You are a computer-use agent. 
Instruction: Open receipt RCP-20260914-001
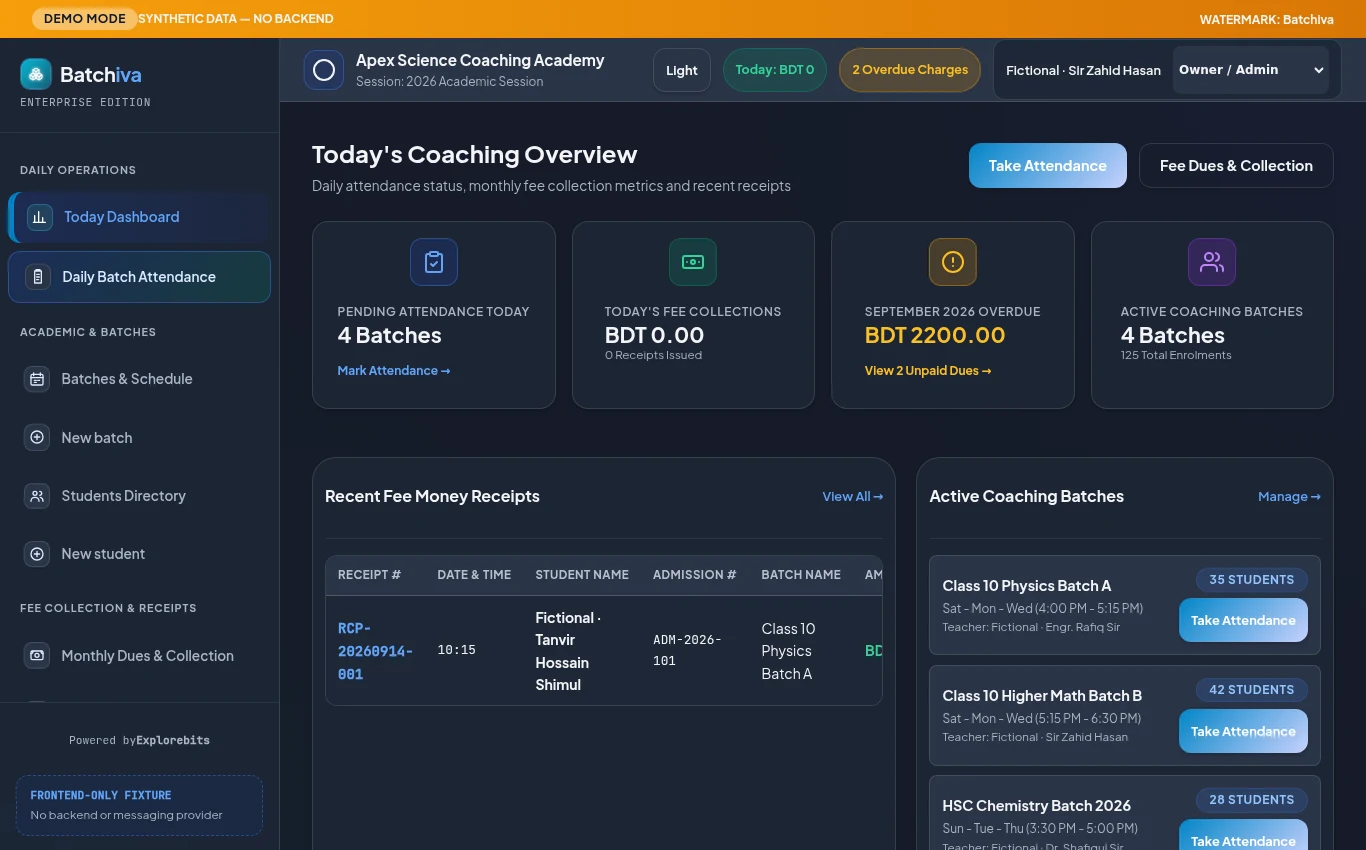375,651
